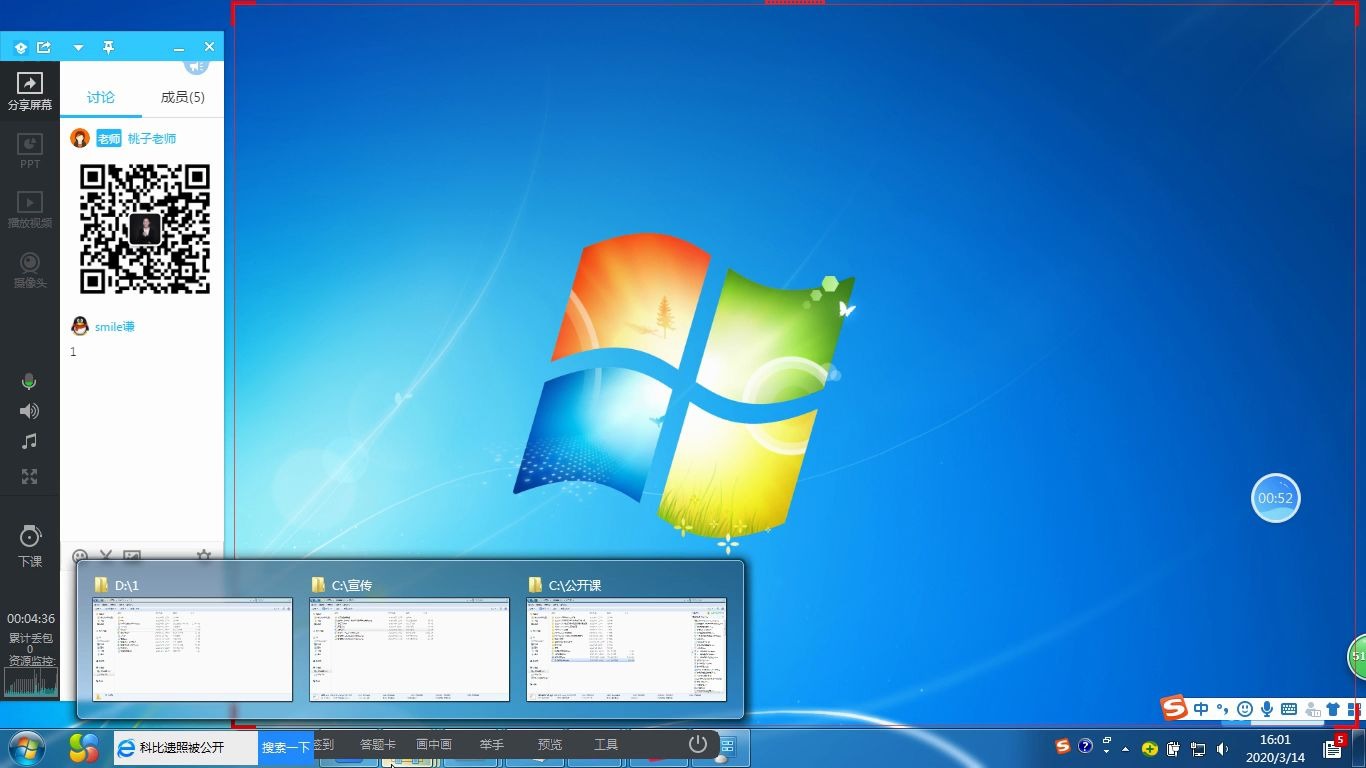Viewport: 1366px width, 768px height.
Task: Click 桃子老师 teacher name
Action: click(152, 138)
